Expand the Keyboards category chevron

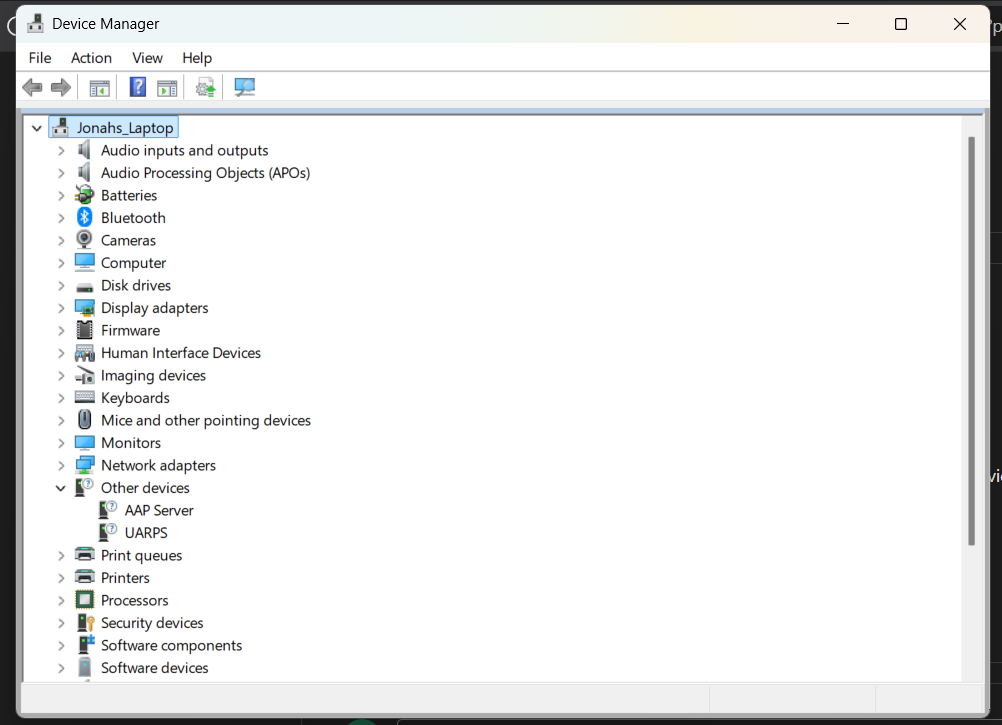[61, 398]
